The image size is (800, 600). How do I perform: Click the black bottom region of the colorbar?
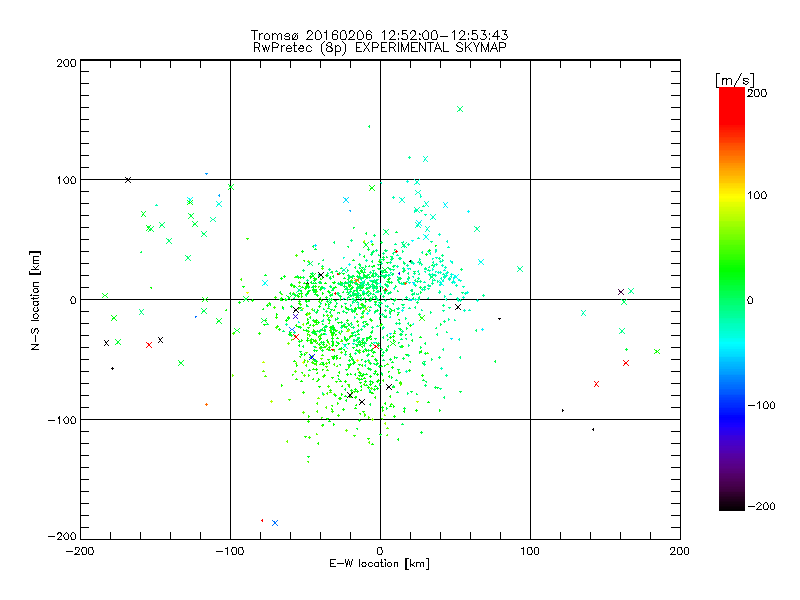(732, 503)
